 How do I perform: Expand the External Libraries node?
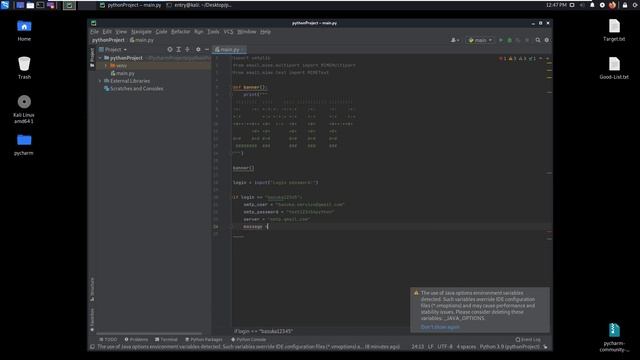(x=100, y=81)
